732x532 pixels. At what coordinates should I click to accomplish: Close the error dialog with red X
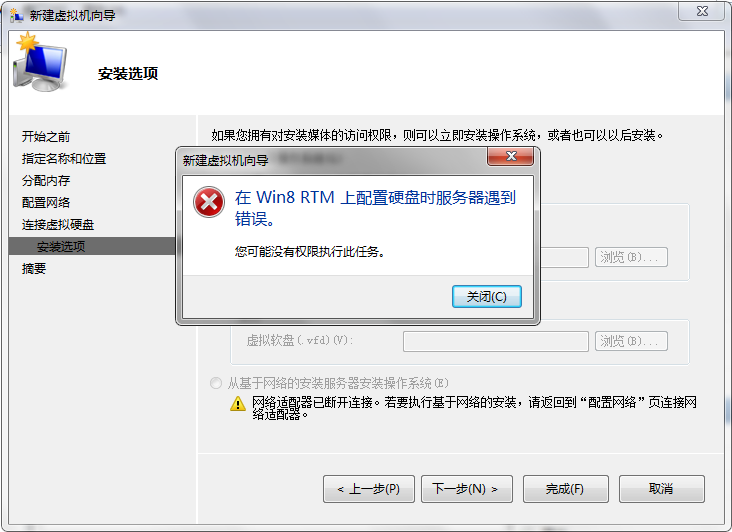pyautogui.click(x=510, y=156)
